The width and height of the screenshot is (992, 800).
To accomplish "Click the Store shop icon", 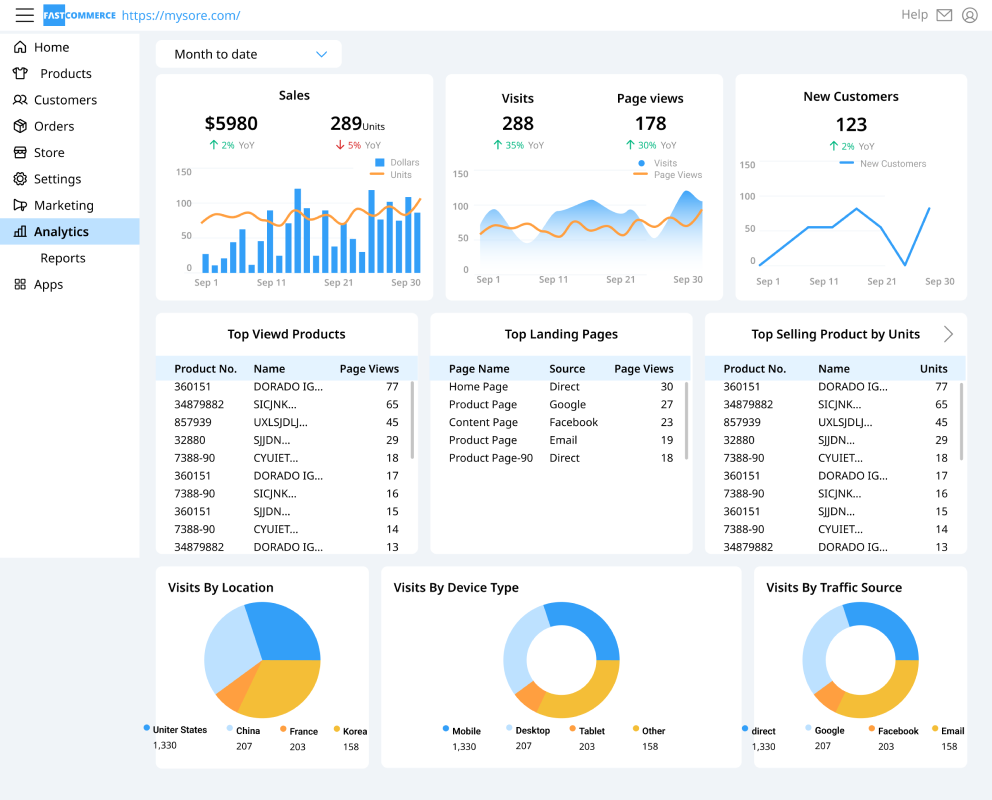I will coord(20,152).
